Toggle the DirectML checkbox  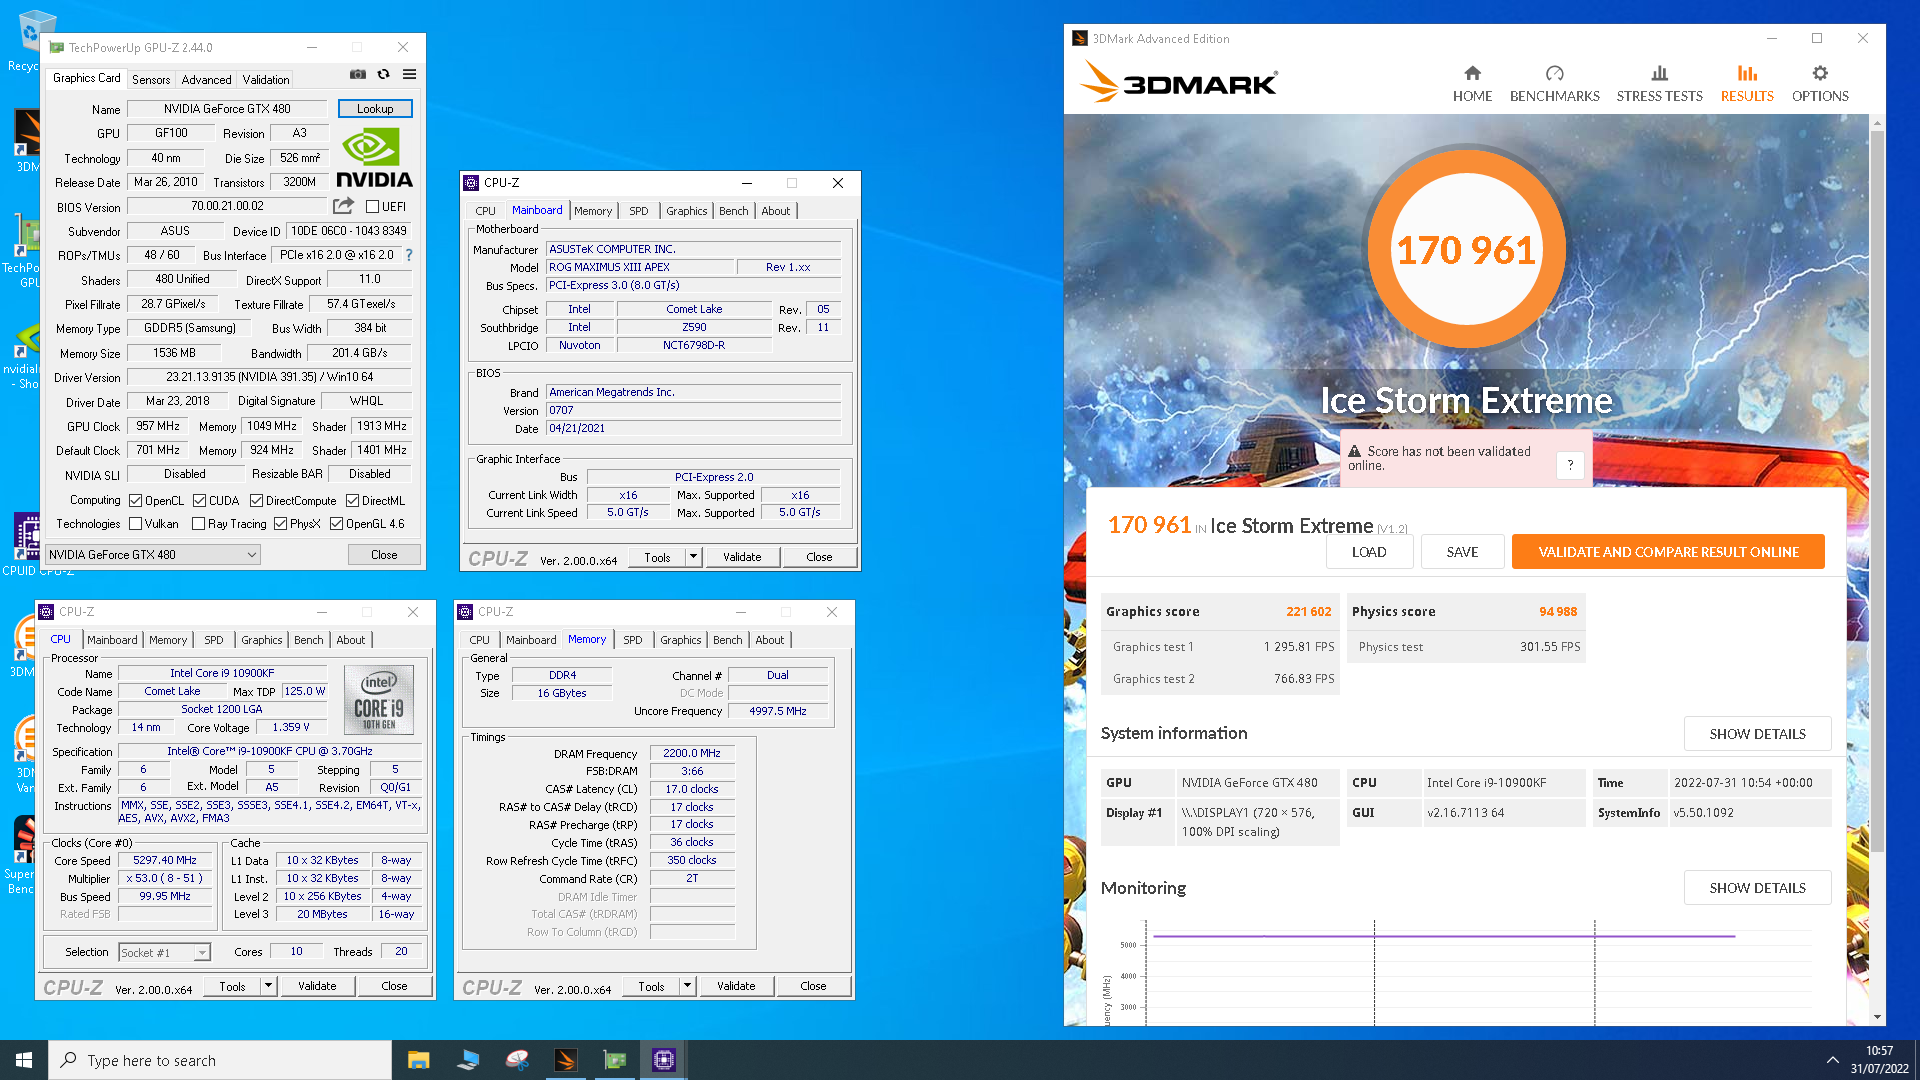pyautogui.click(x=352, y=501)
